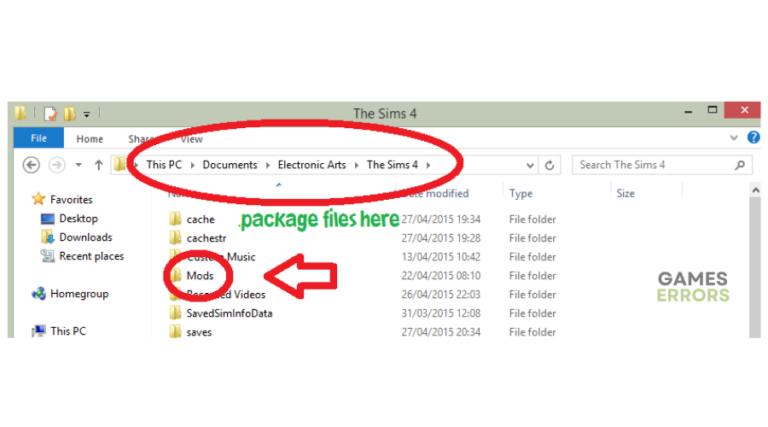
Task: Select the SavedSimInfoData folder
Action: pos(229,313)
